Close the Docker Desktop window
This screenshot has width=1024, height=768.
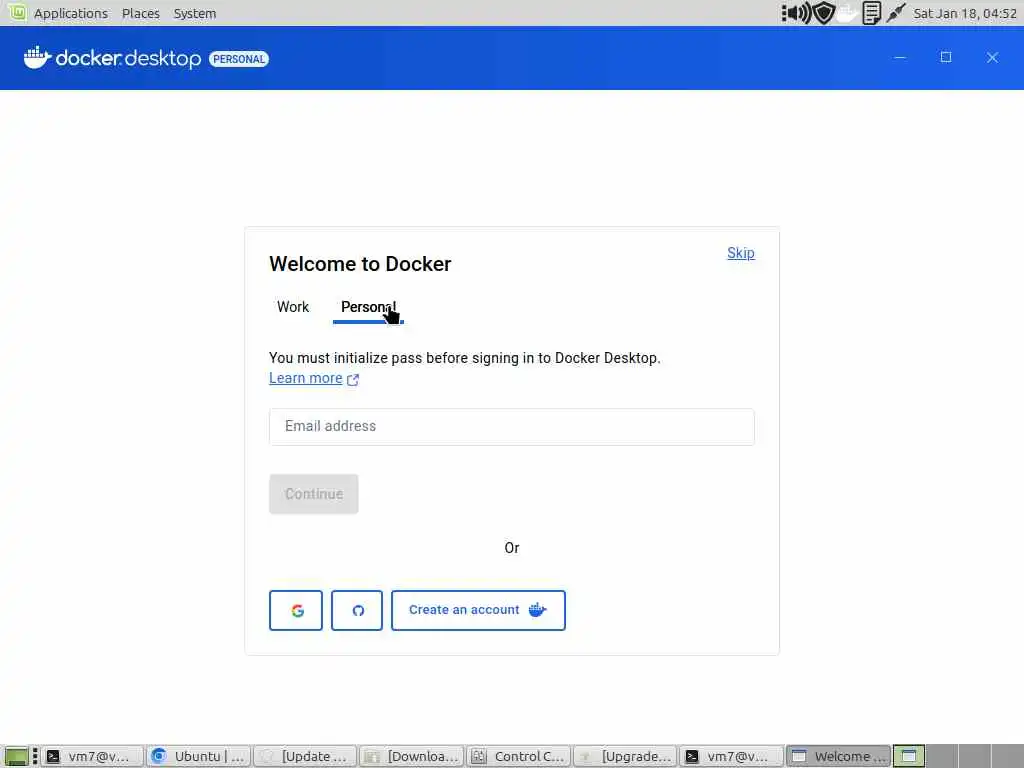pos(992,57)
